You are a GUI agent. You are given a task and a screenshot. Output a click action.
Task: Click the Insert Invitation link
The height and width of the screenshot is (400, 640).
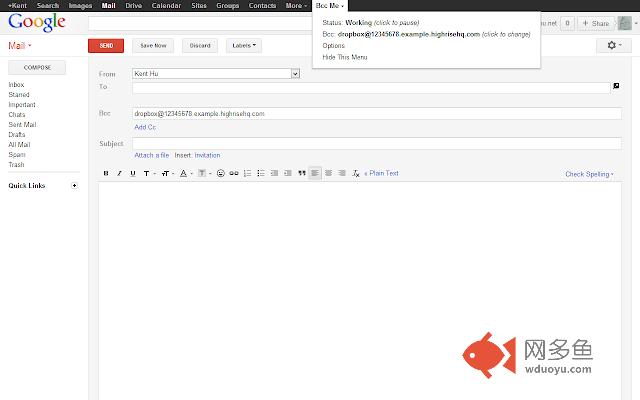[x=207, y=156]
